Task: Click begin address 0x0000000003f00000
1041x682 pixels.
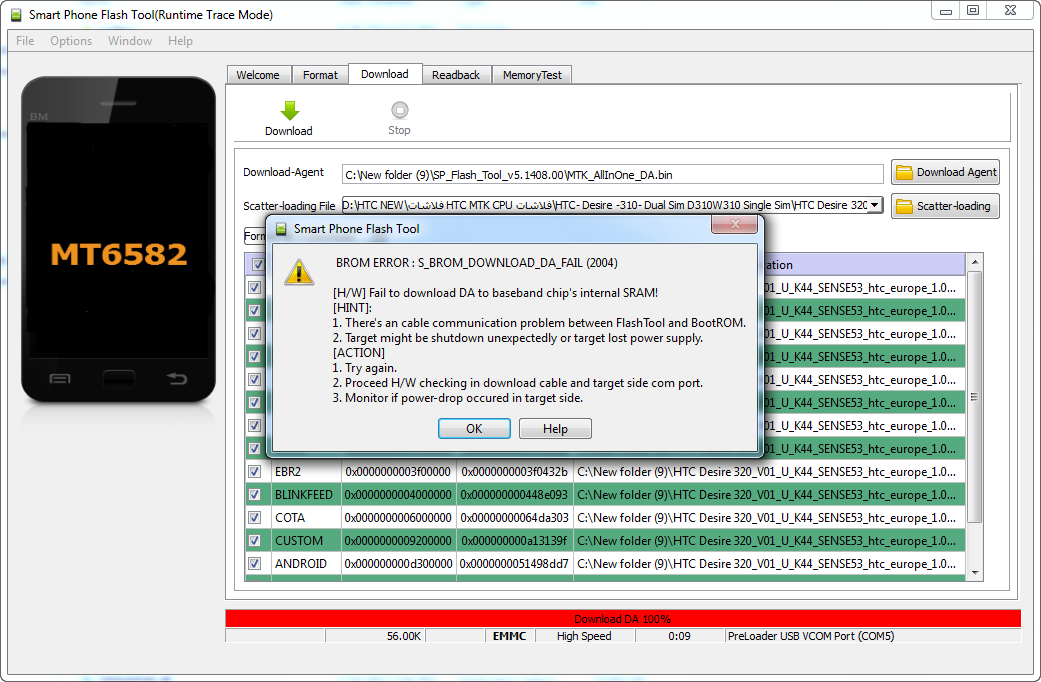Action: tap(398, 471)
